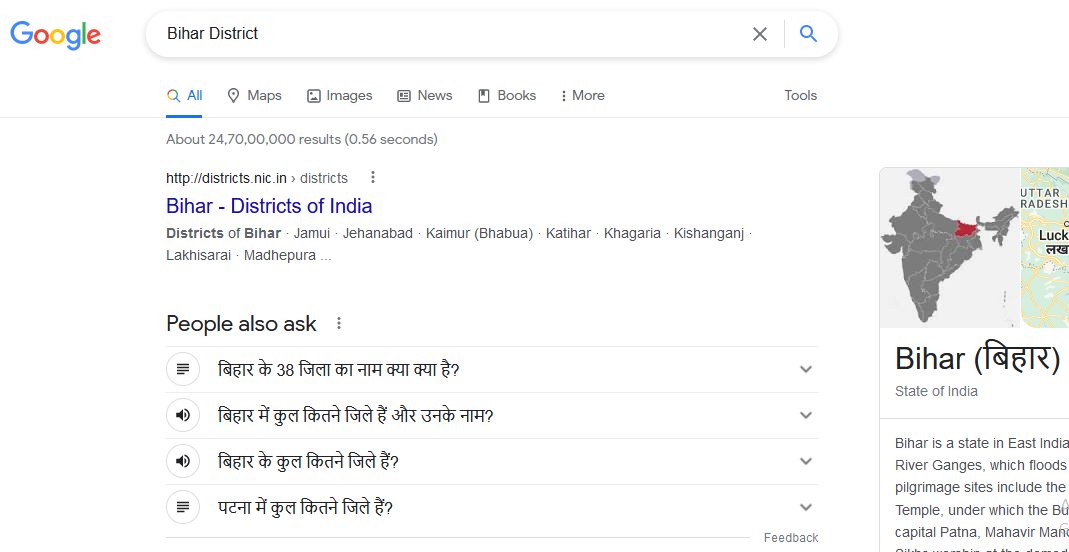Click Feedback below People also ask
1069x552 pixels.
tap(791, 538)
